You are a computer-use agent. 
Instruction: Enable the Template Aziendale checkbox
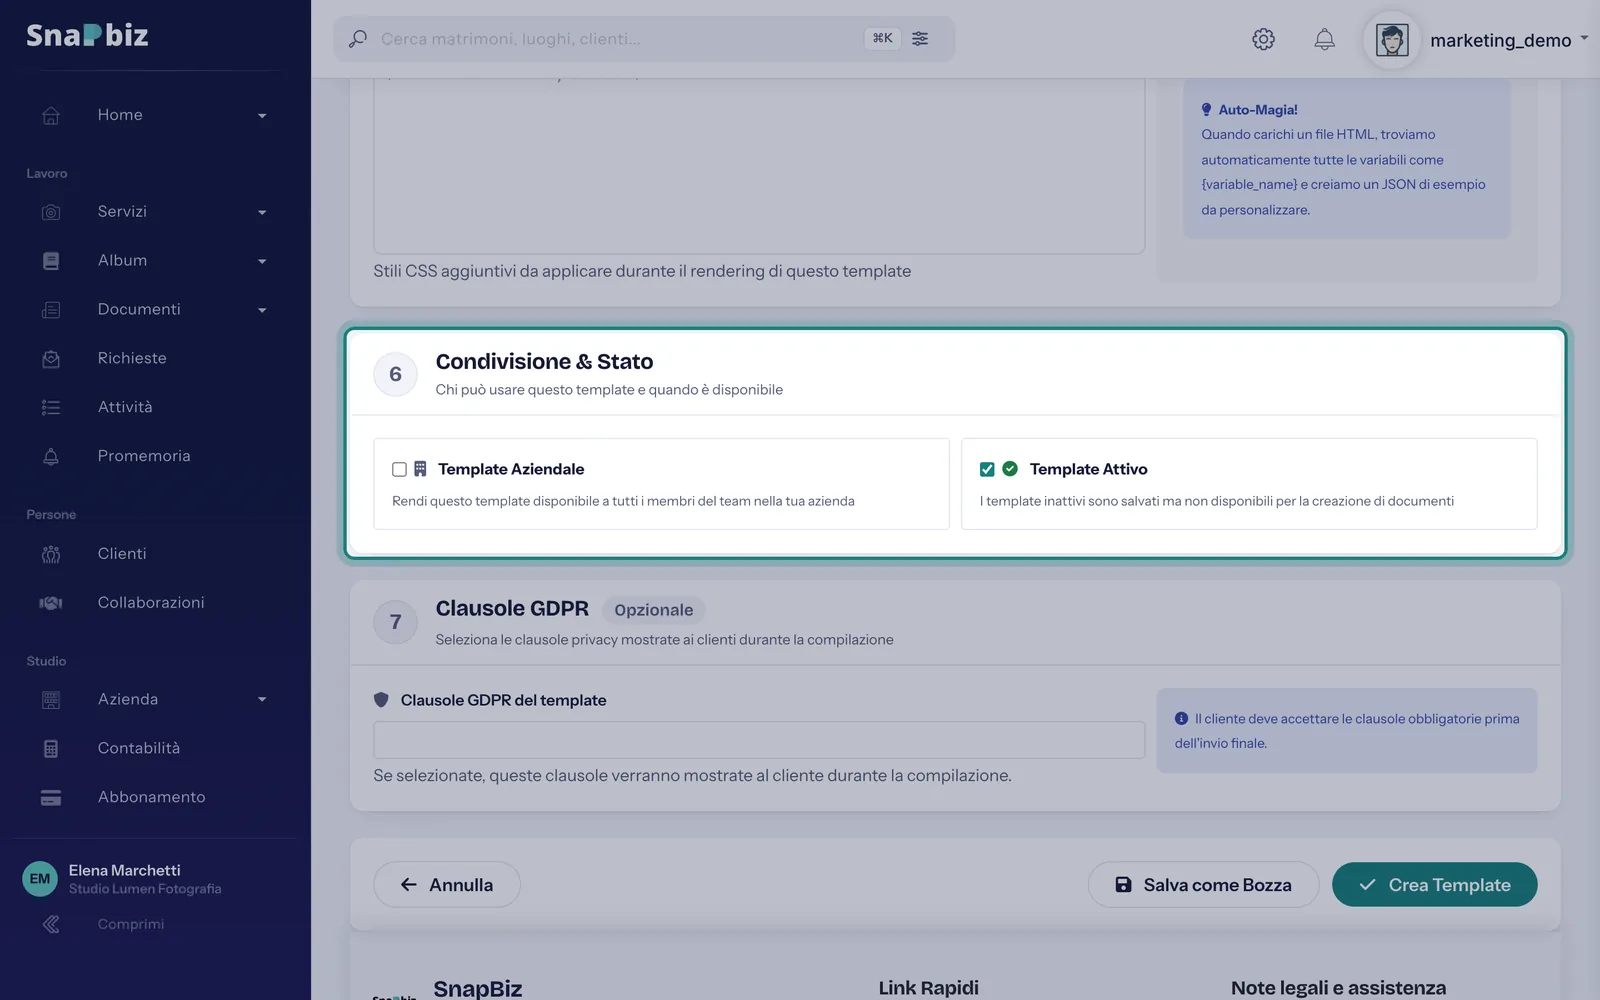pyautogui.click(x=399, y=469)
